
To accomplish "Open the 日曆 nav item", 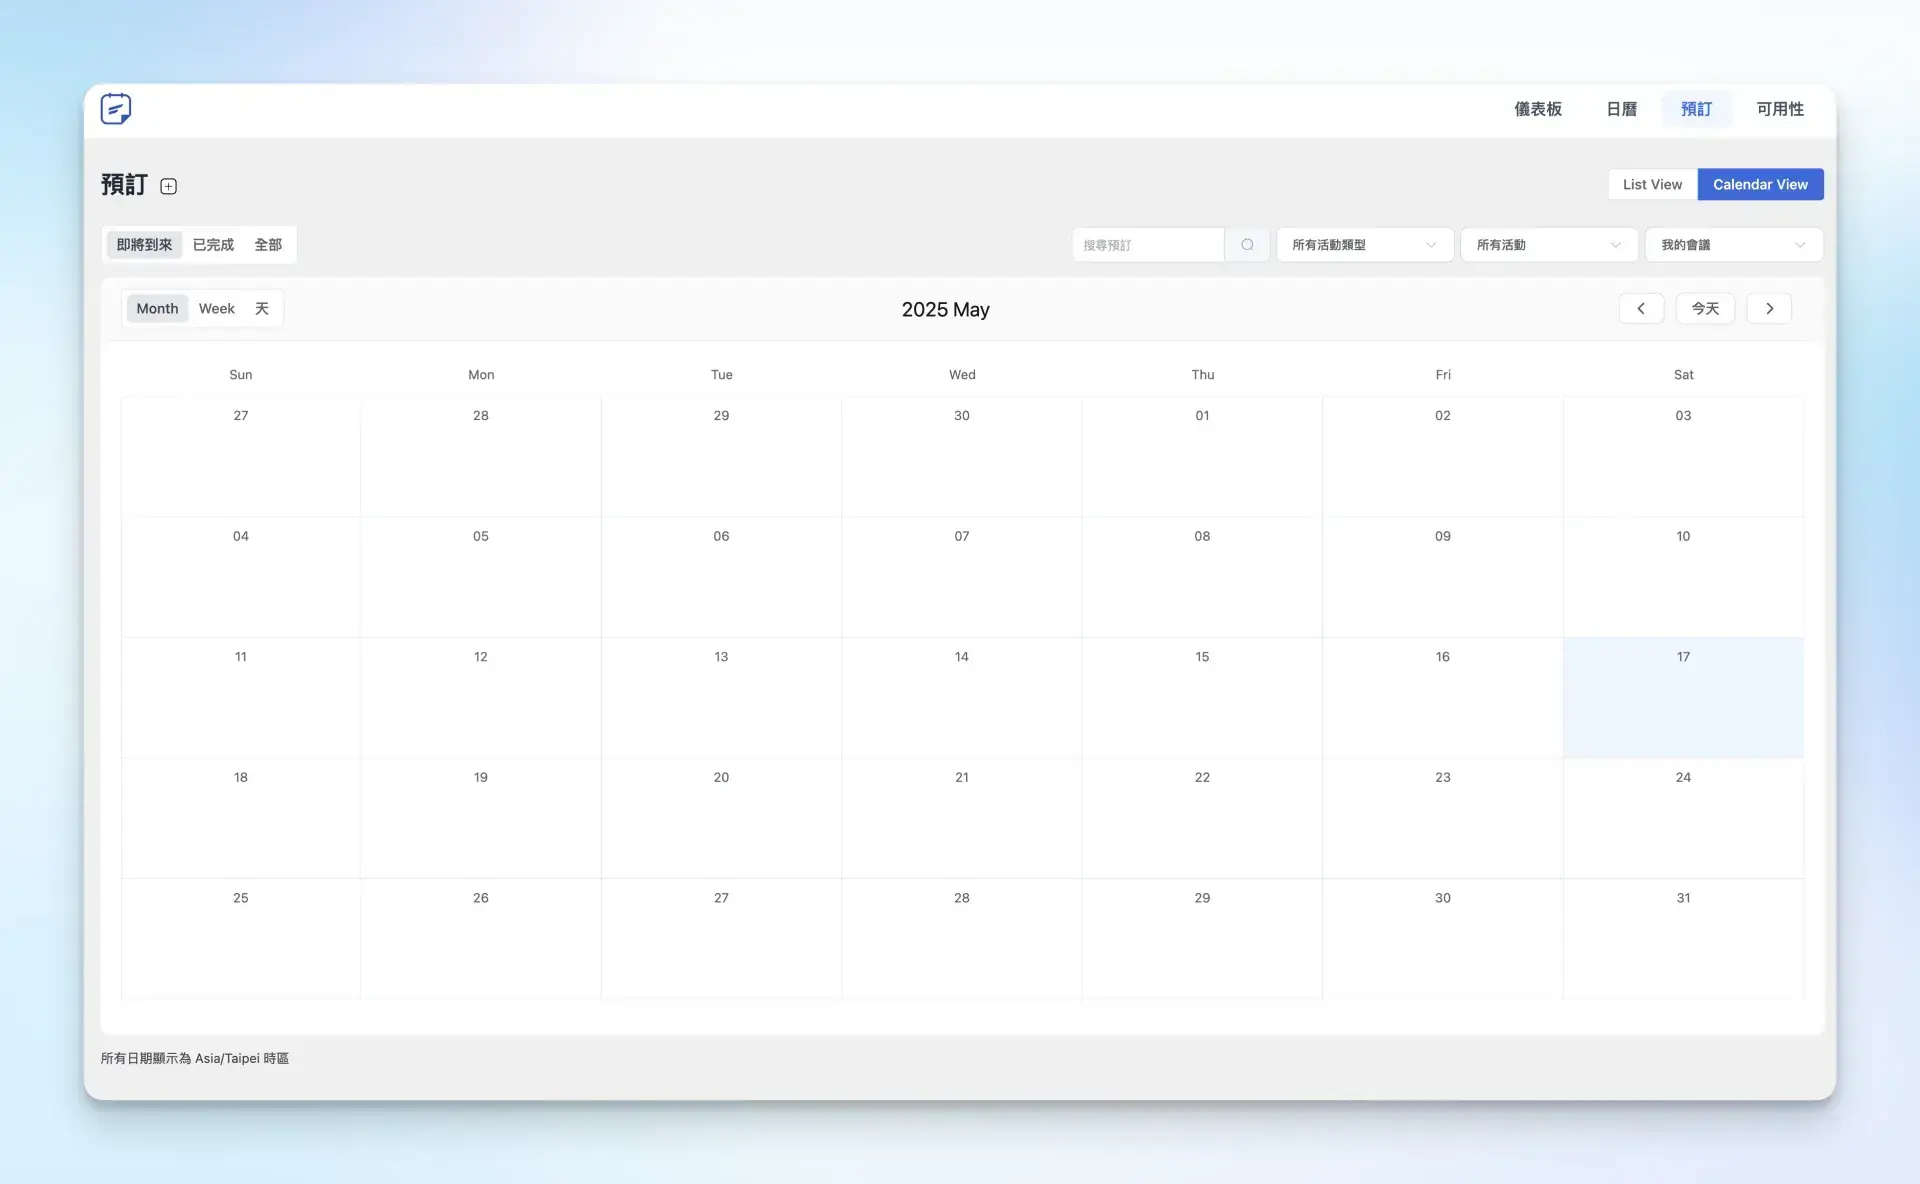I will point(1621,109).
